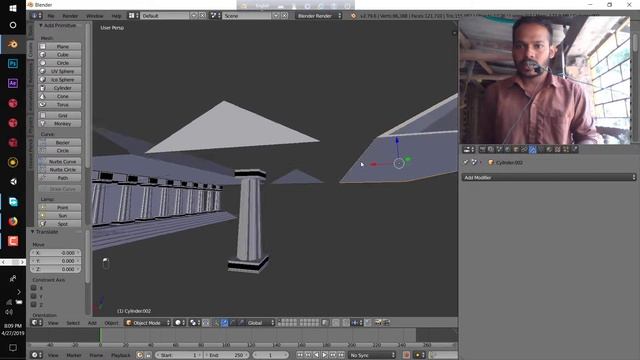Add a Monkey mesh primitive
Viewport: 640px width, 360px height.
pos(60,123)
